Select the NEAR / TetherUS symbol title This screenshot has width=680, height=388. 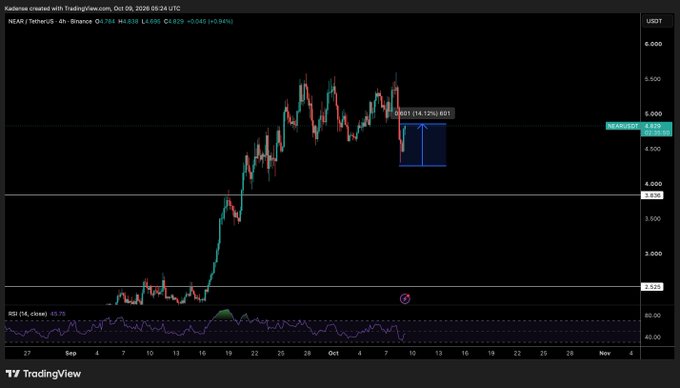click(x=50, y=21)
